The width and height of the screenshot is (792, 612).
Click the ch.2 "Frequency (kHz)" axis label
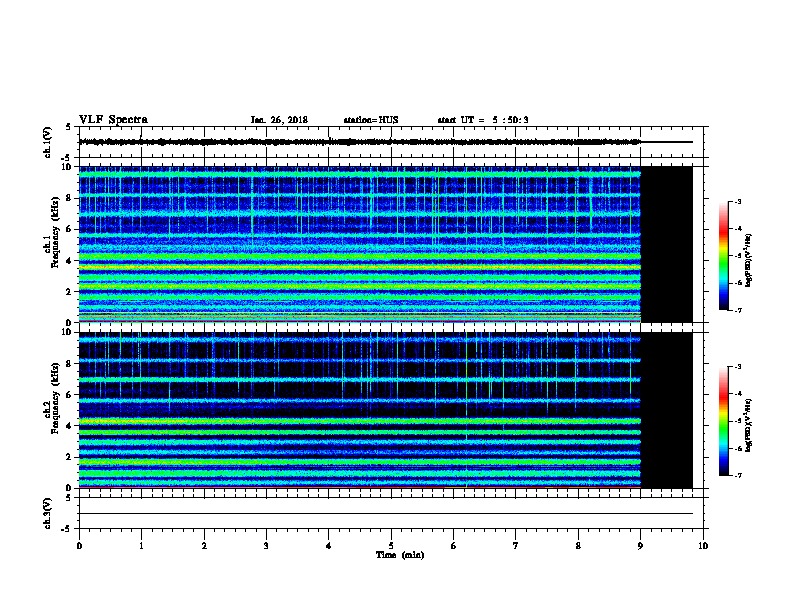point(55,398)
